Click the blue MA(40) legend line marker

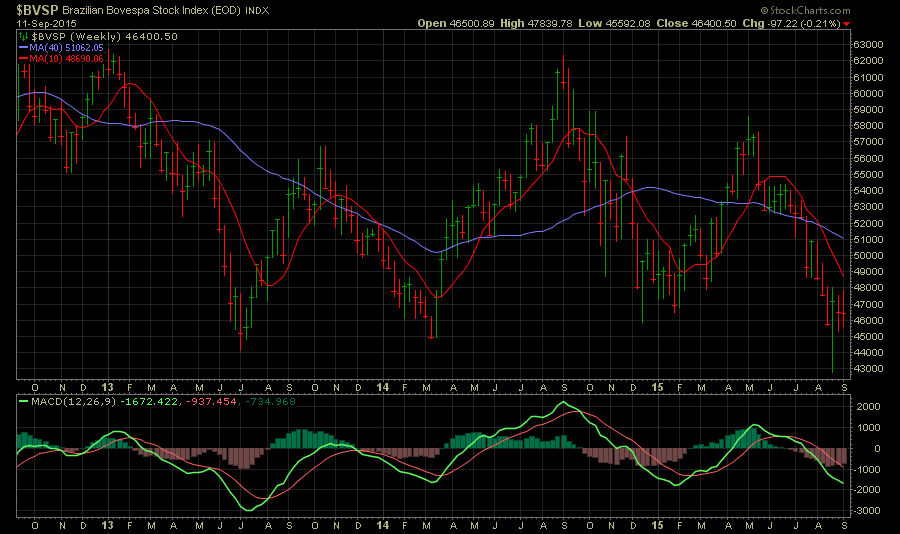22,47
